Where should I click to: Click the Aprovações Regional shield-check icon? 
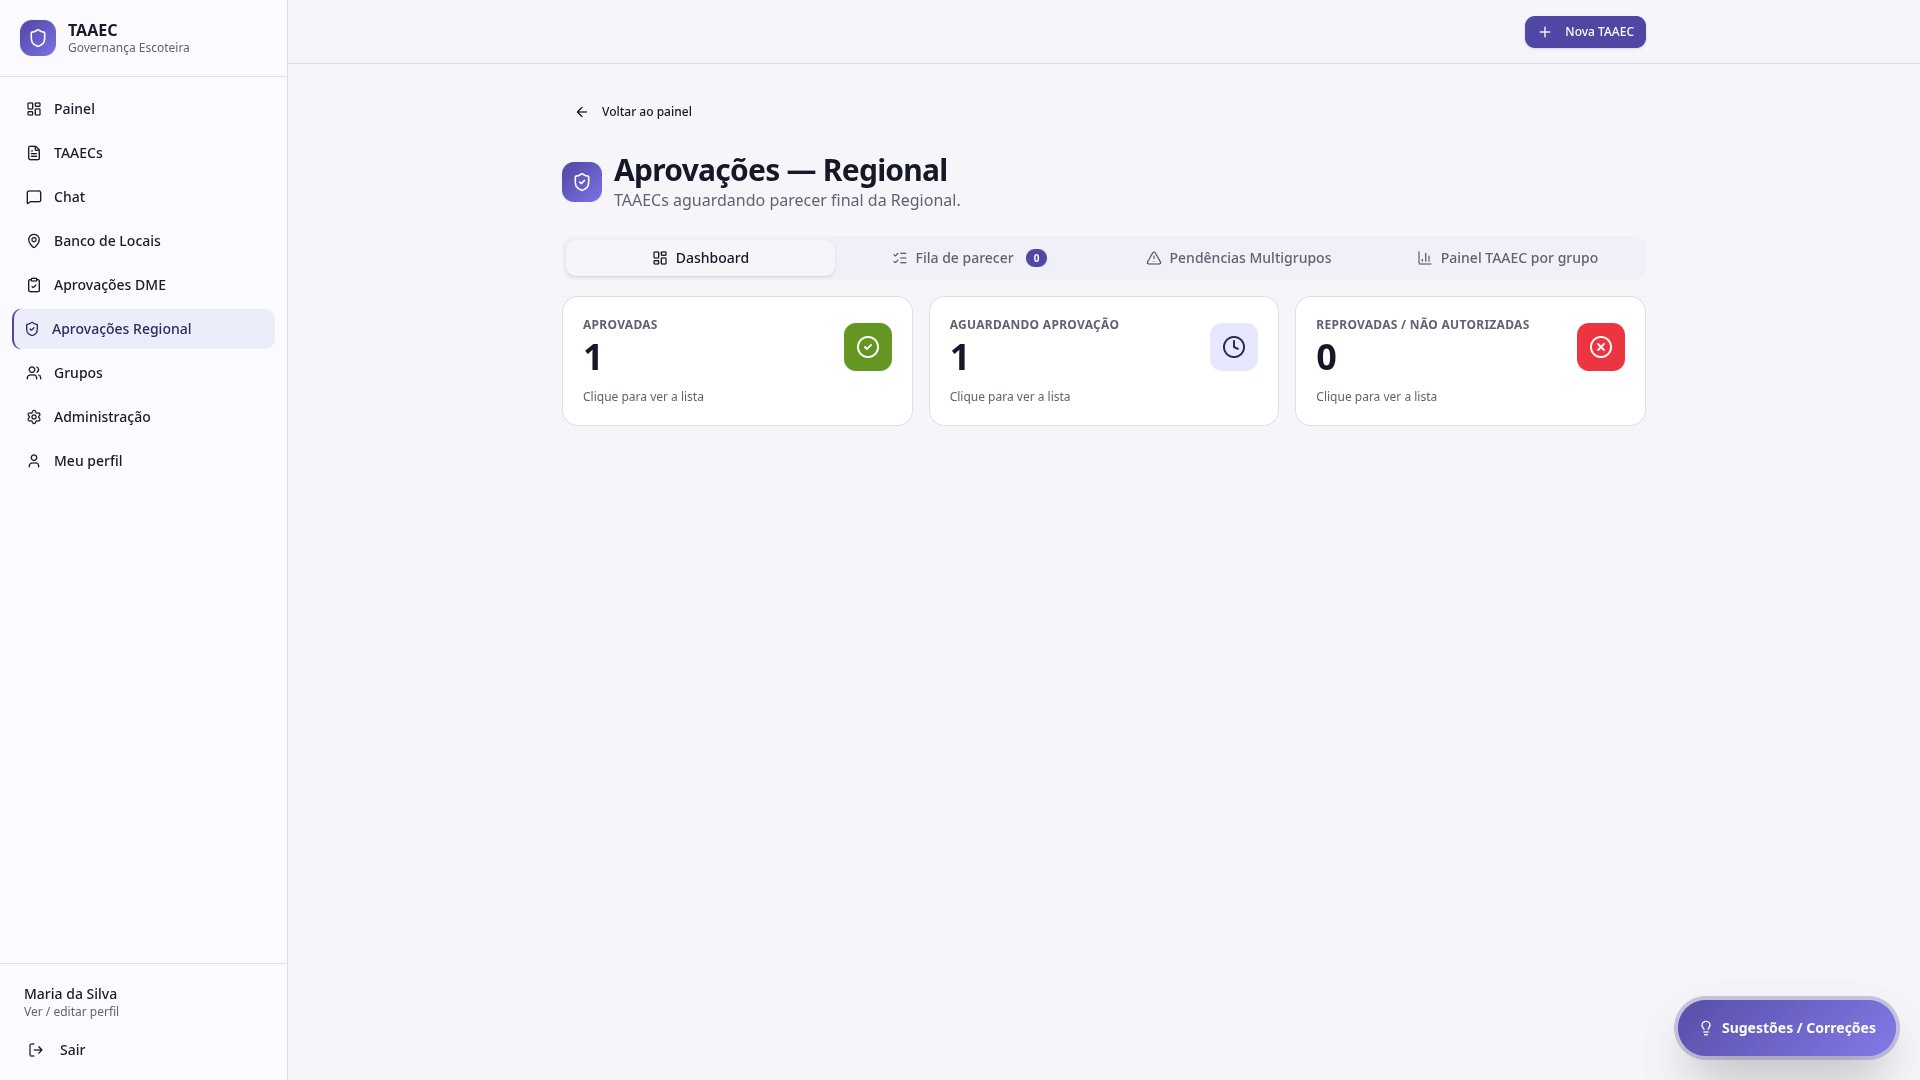coord(32,329)
